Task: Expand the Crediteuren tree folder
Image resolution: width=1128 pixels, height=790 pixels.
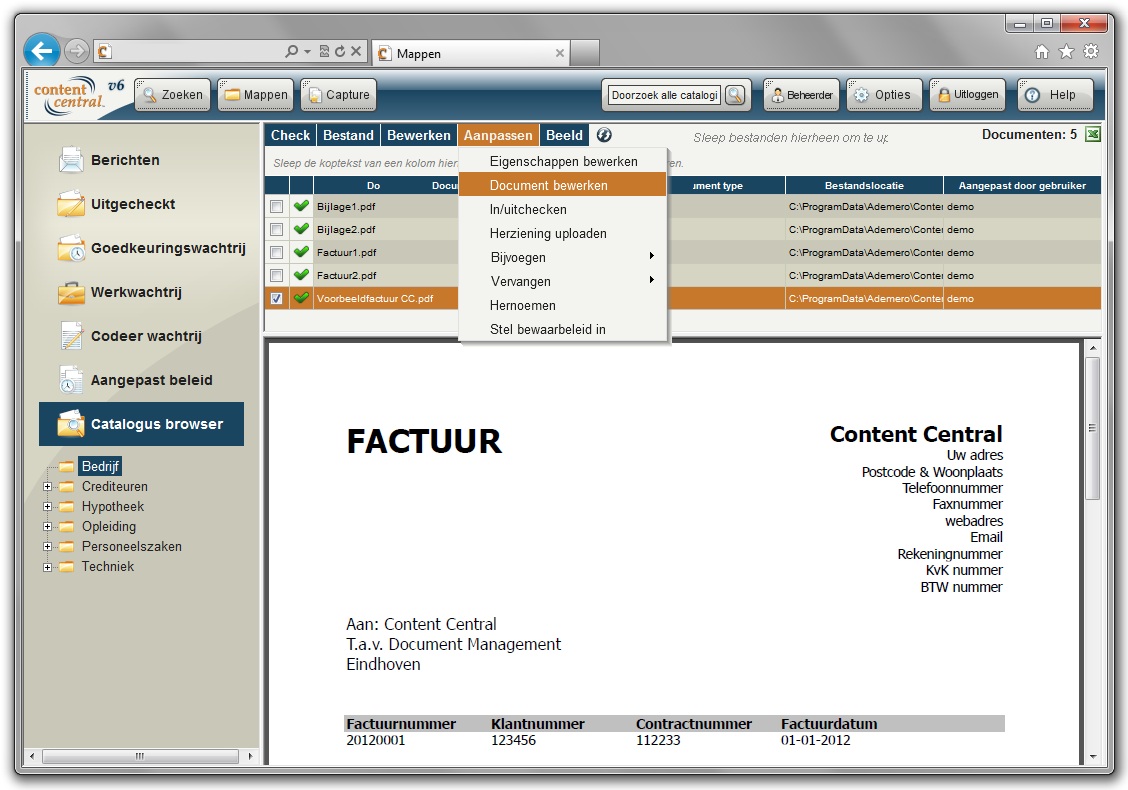Action: pyautogui.click(x=47, y=487)
